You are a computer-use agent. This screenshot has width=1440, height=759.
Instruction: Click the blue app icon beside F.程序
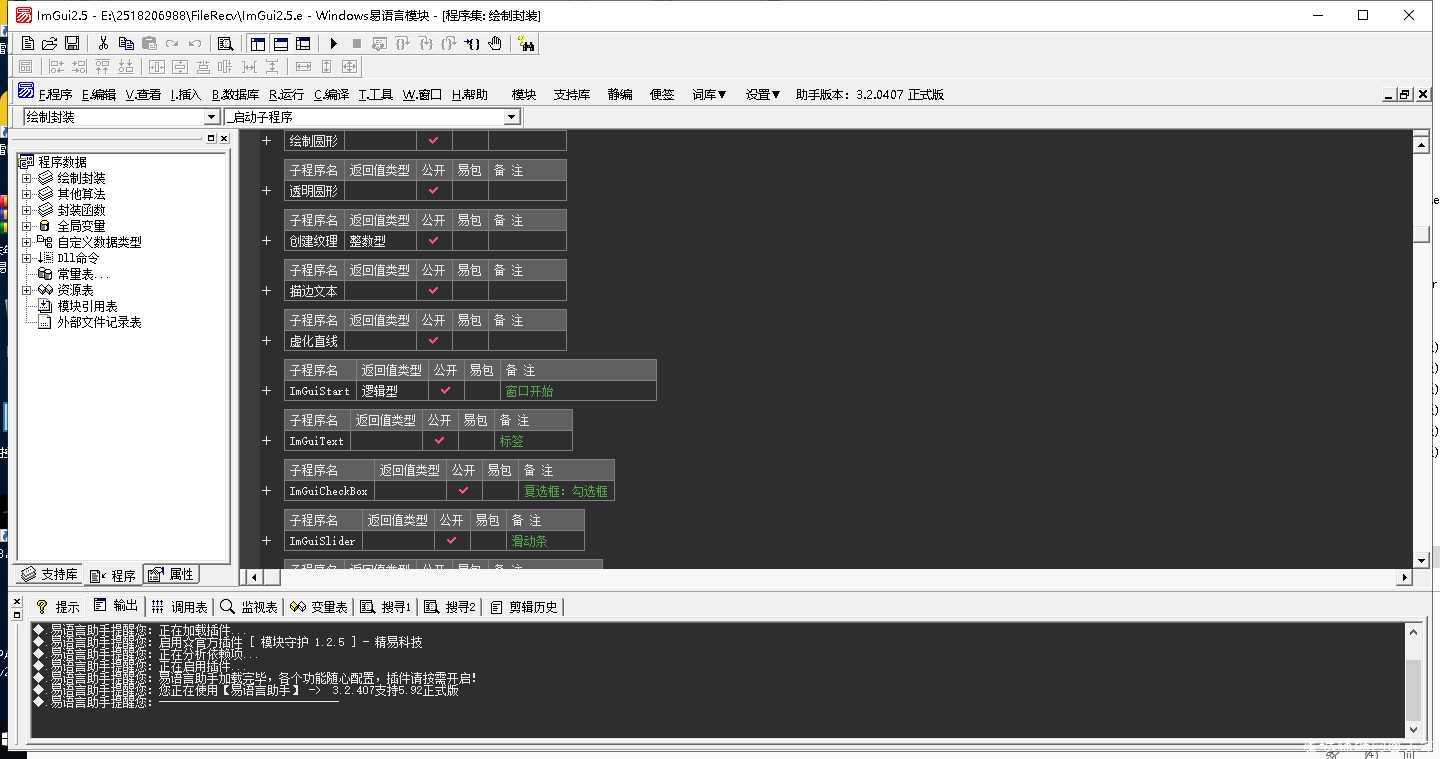click(x=26, y=91)
